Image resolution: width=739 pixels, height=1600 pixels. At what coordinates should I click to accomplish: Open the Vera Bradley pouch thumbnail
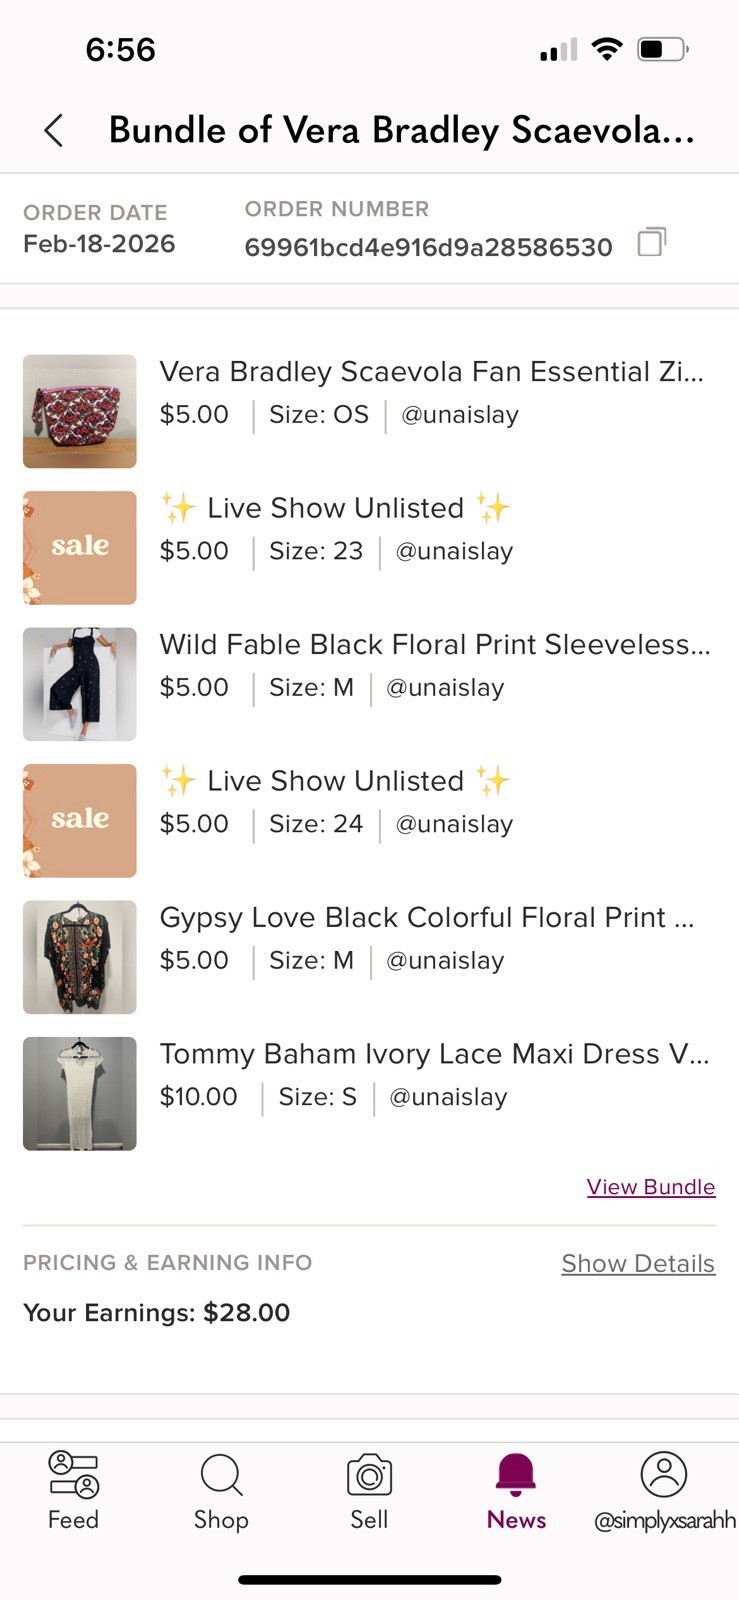(x=80, y=411)
